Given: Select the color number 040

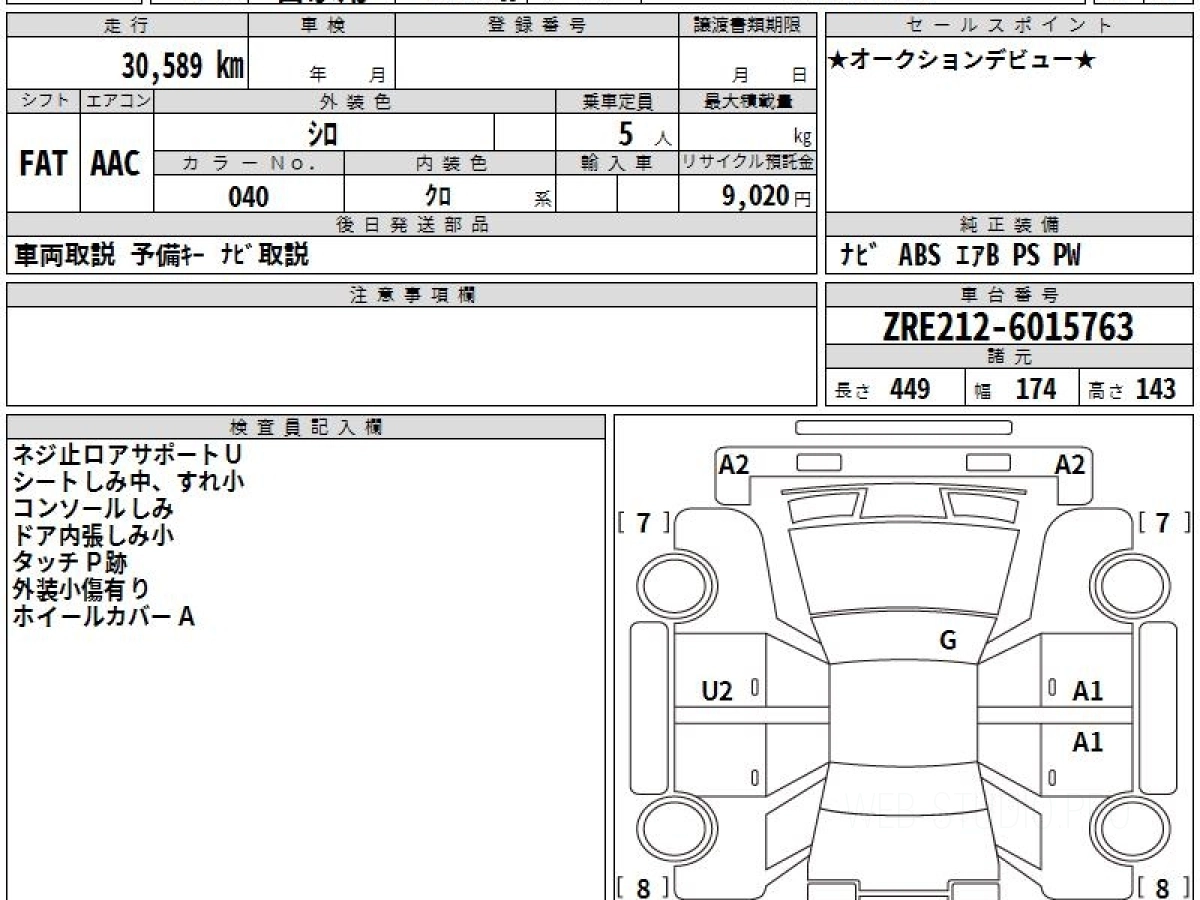Looking at the screenshot, I should (249, 196).
